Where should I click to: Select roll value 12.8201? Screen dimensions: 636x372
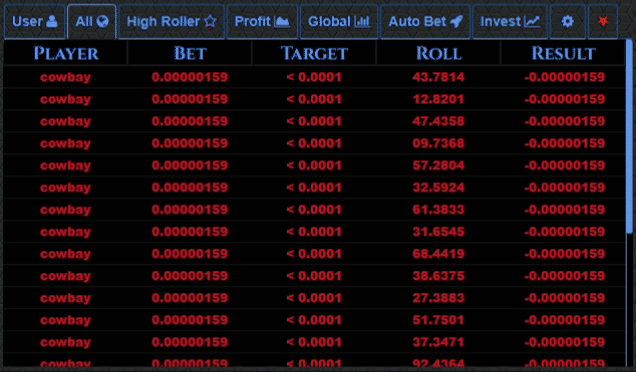coord(438,99)
